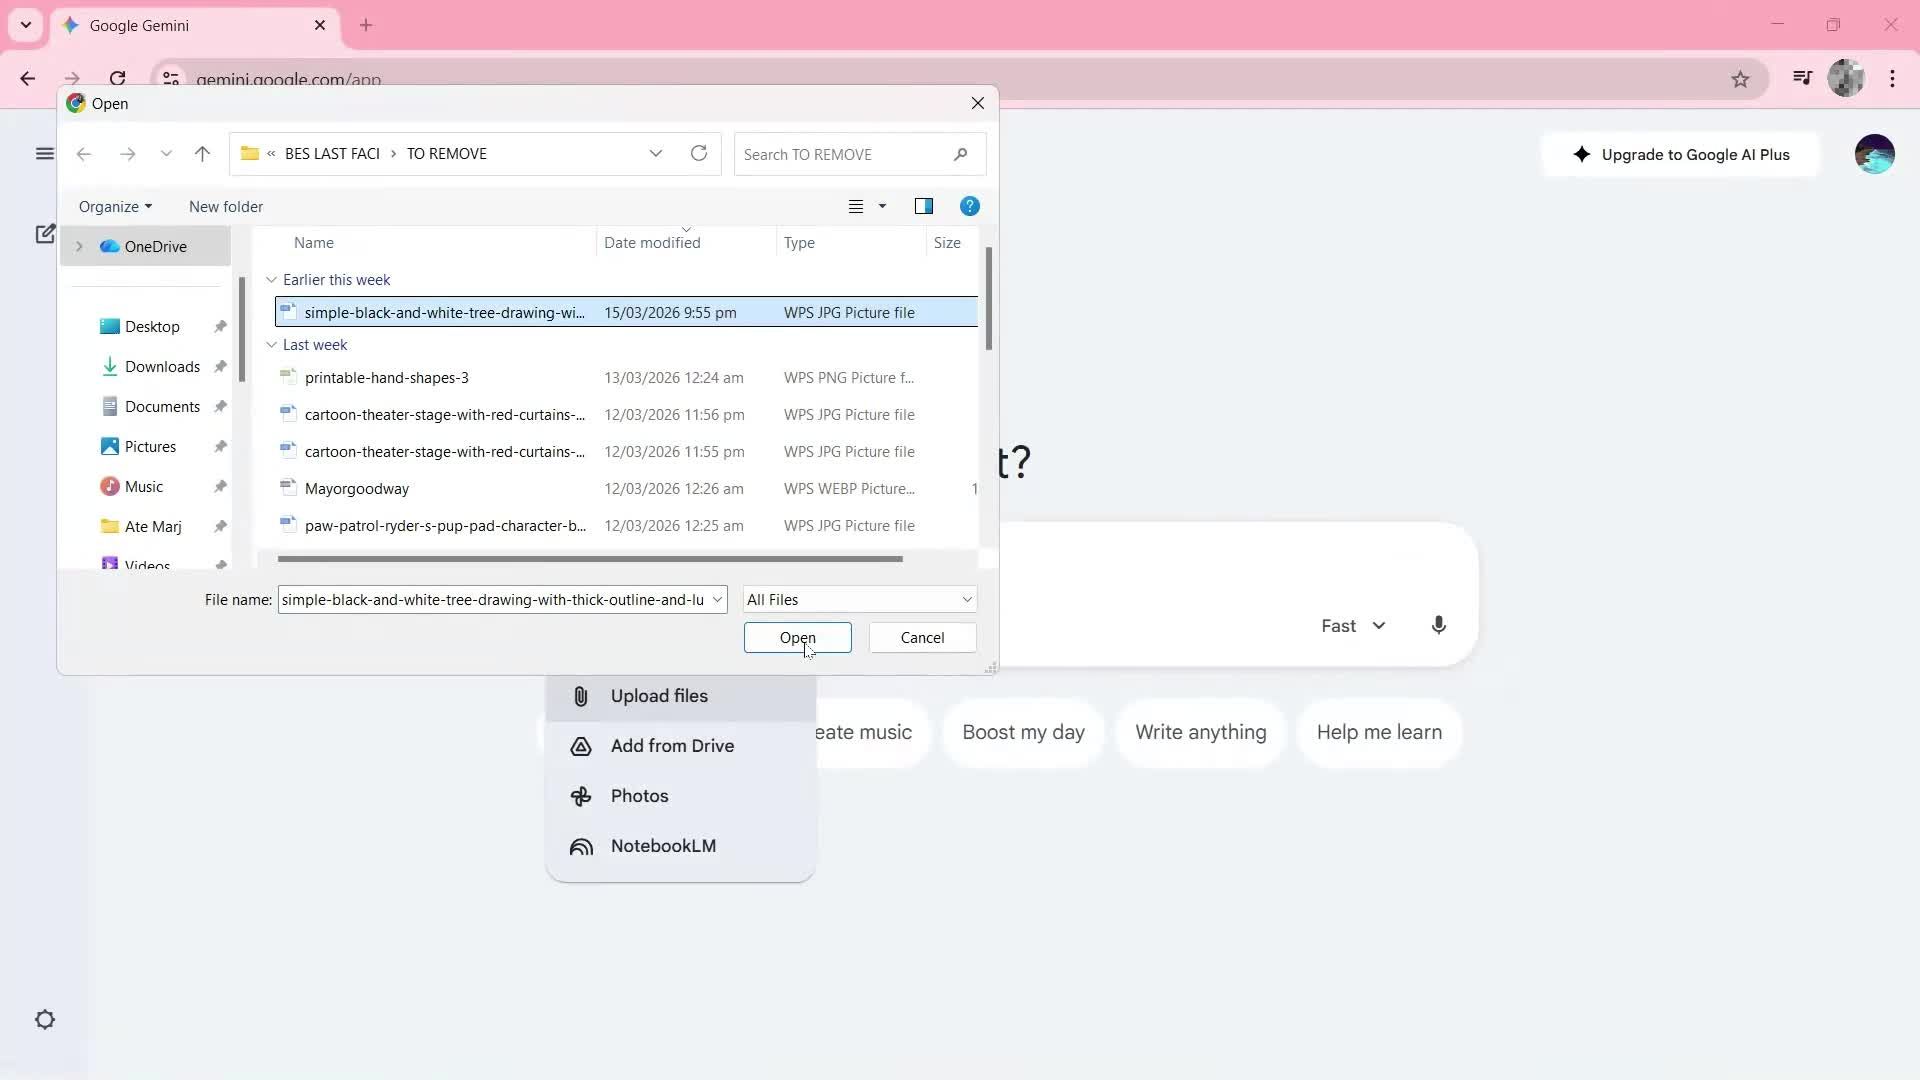Collapse the Earlier this week group

tap(270, 280)
